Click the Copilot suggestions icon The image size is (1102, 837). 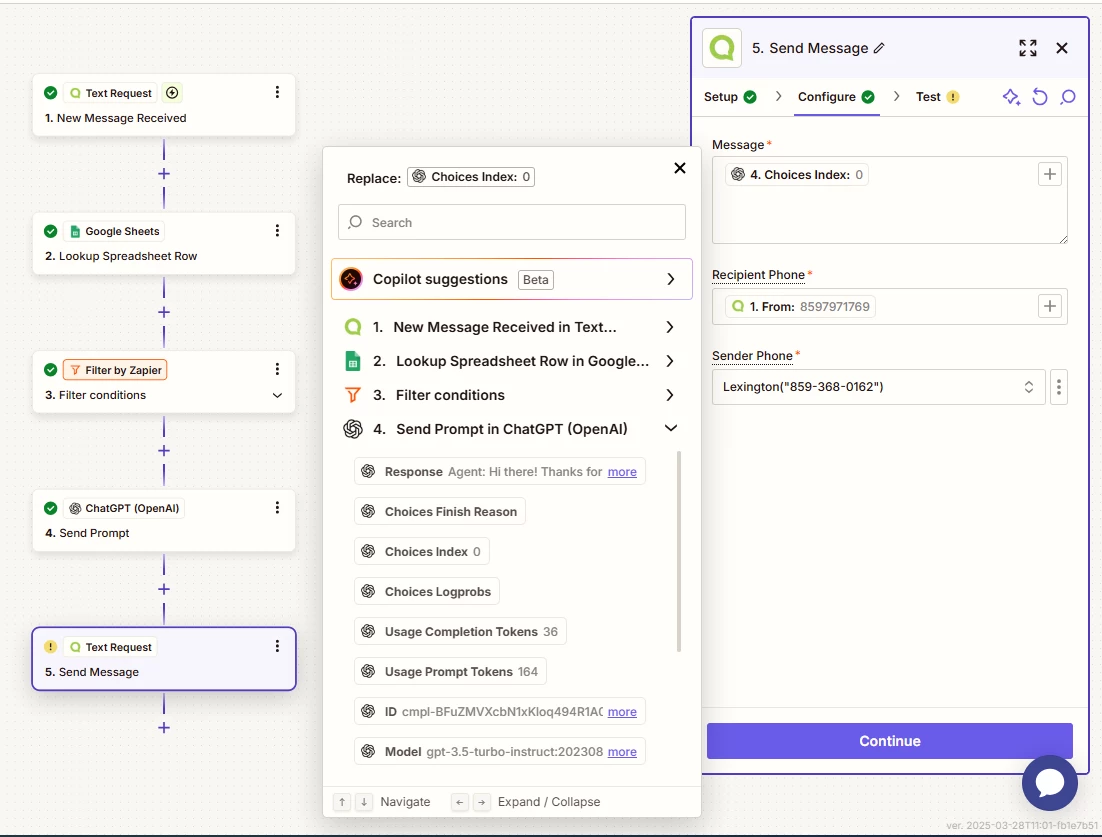pos(351,279)
